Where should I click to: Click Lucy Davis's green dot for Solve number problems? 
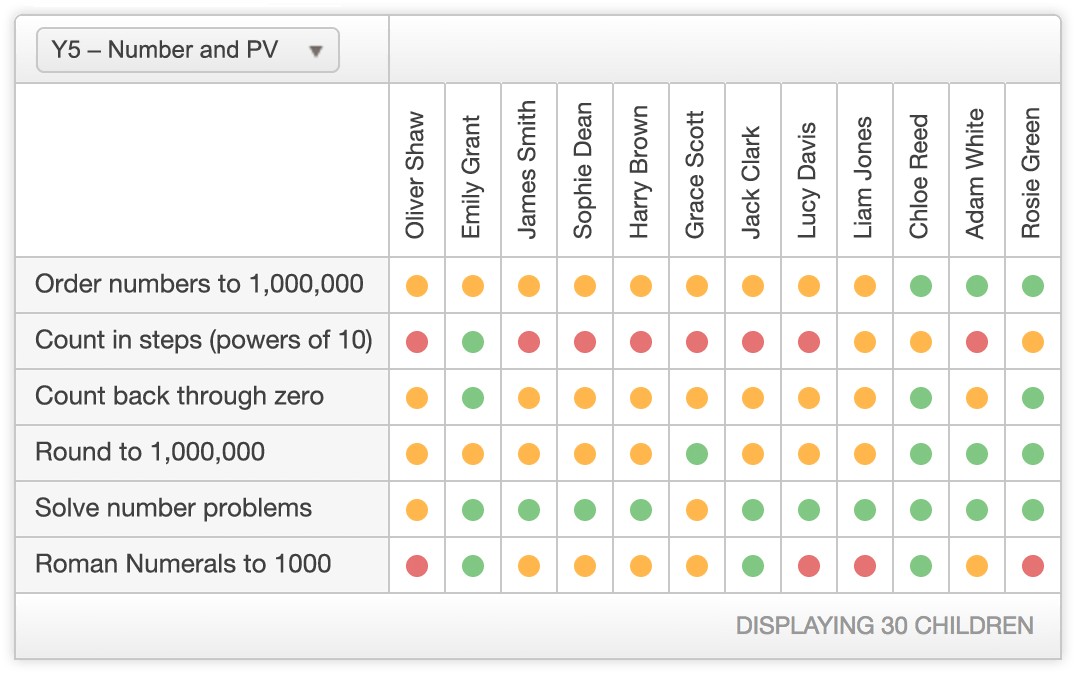coord(809,510)
